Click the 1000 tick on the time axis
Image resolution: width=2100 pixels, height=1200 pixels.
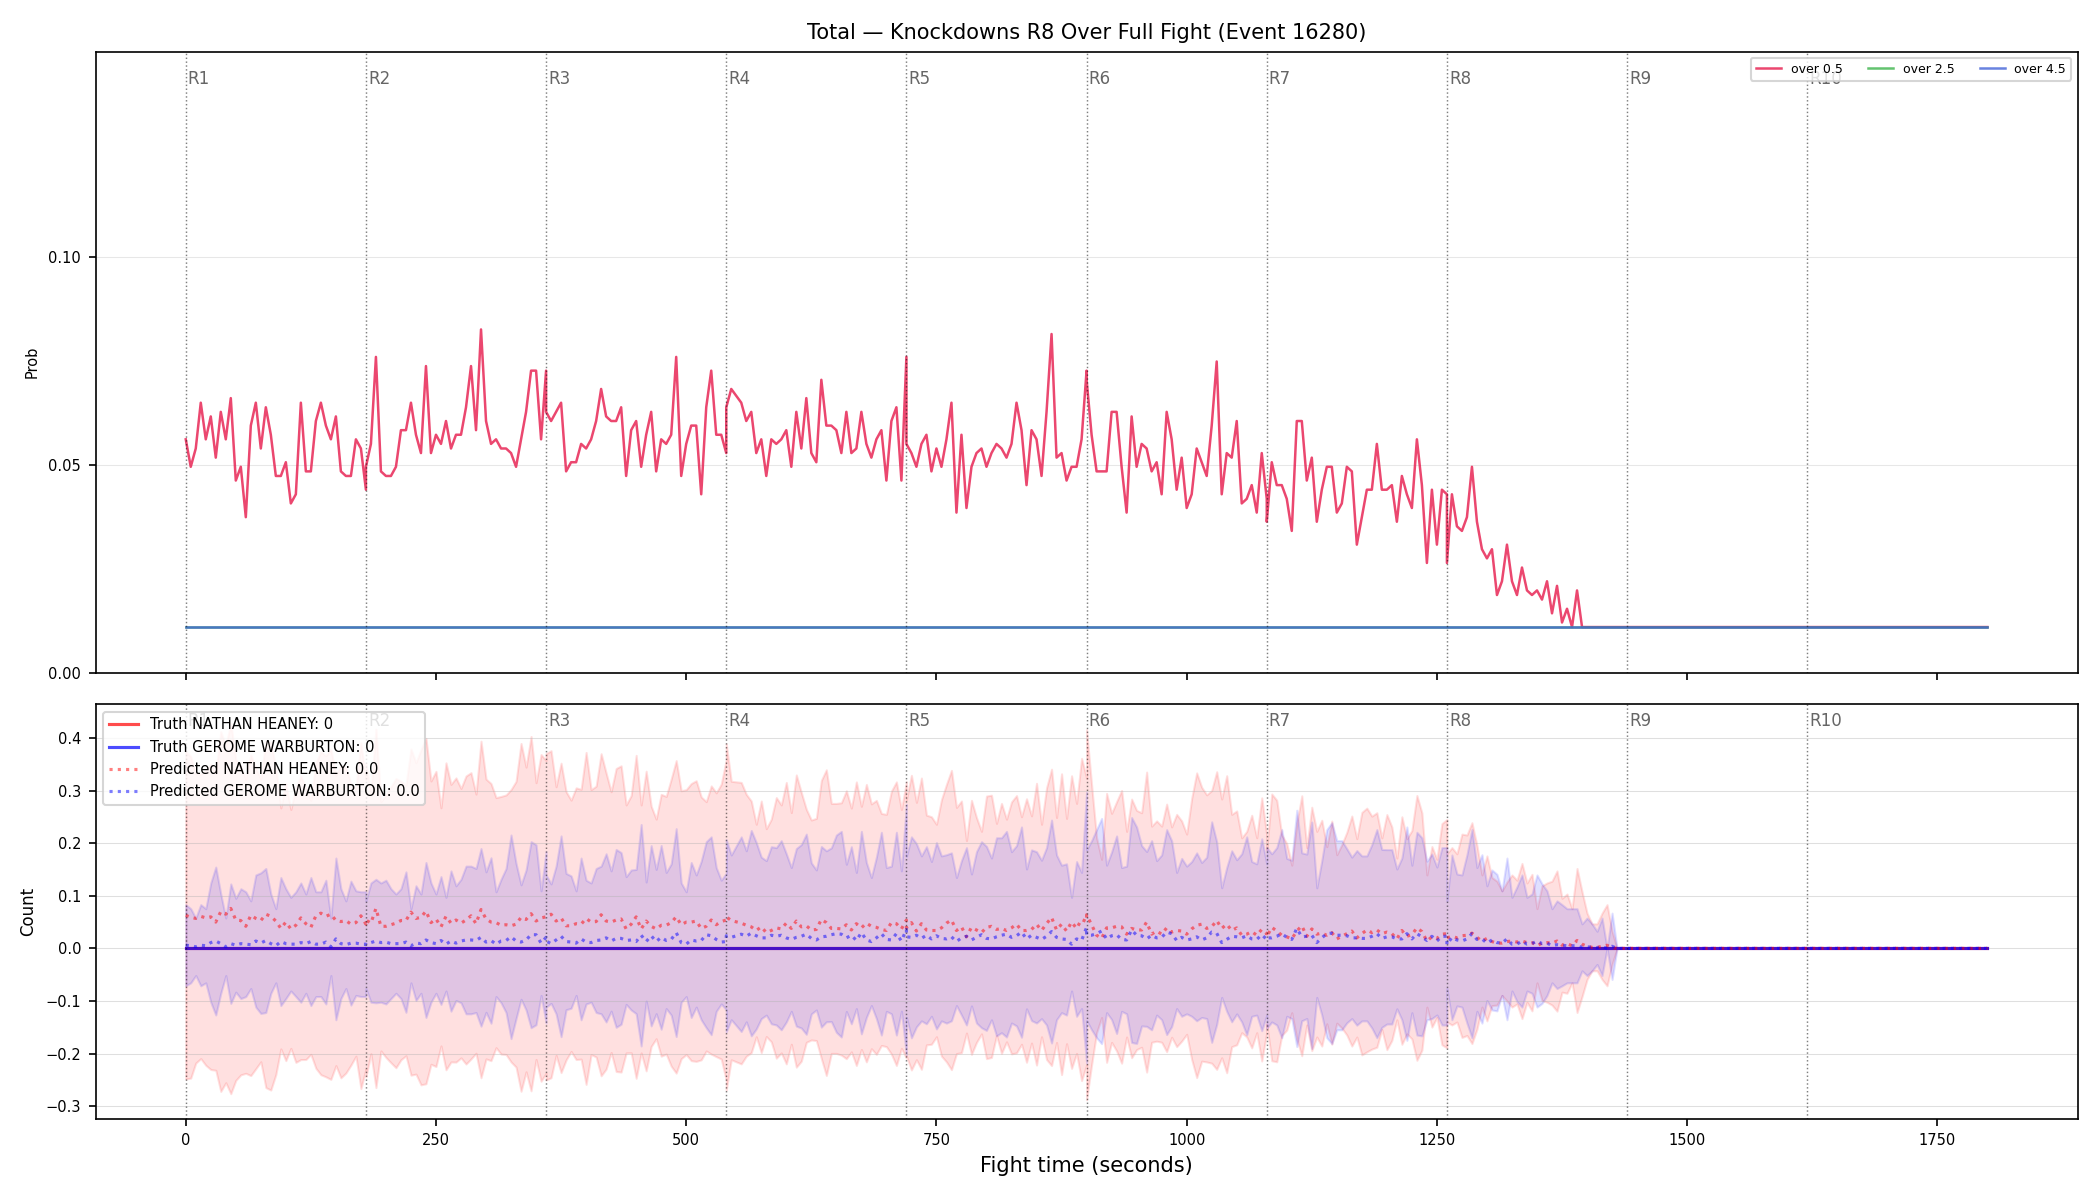pos(1186,1139)
